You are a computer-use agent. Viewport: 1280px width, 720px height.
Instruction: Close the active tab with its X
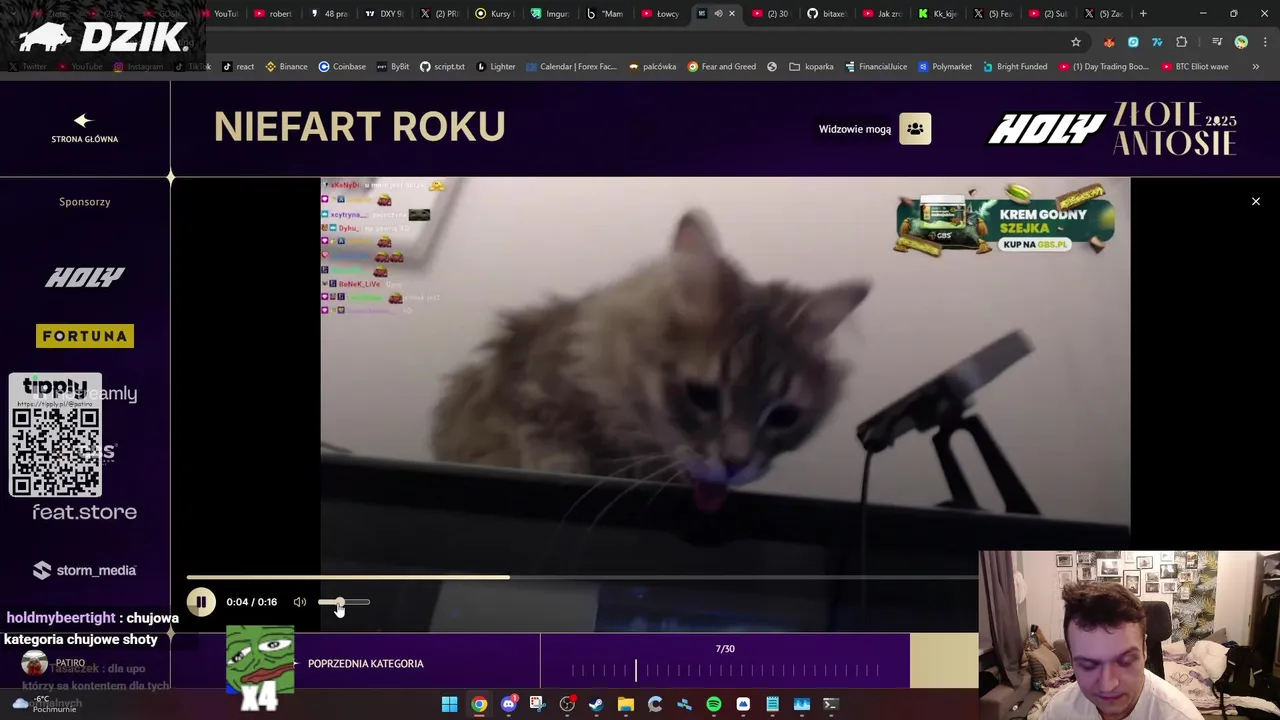tap(732, 14)
